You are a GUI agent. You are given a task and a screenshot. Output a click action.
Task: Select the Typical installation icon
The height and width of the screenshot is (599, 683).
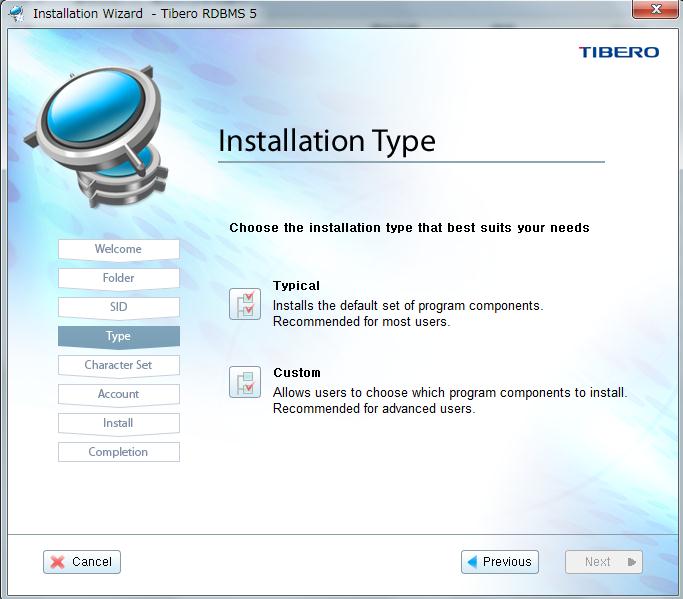click(245, 304)
